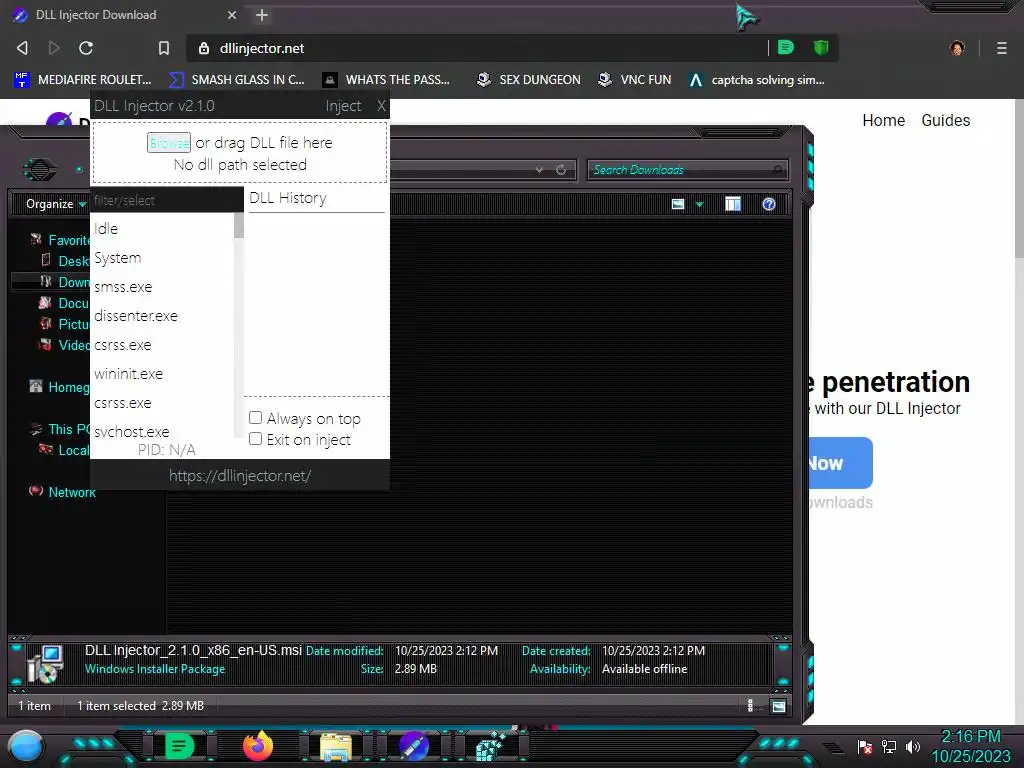Click the Search Downloads field
The image size is (1024, 768).
[687, 170]
